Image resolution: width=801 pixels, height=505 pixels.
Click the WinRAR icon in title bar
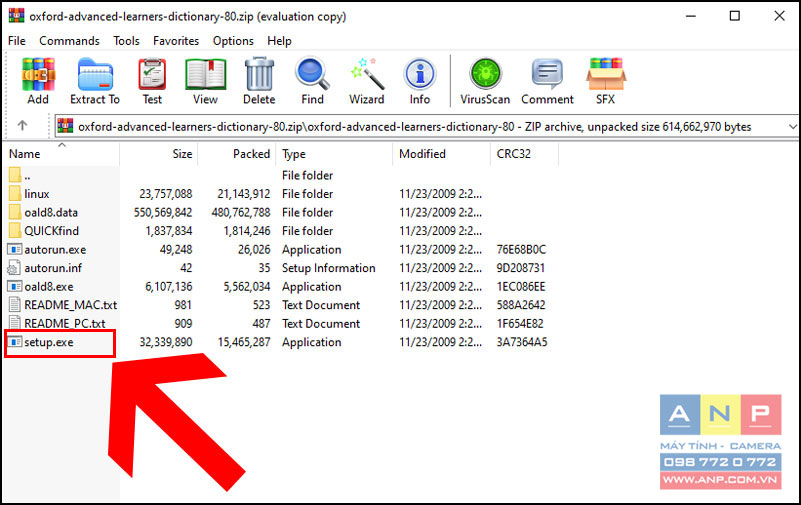coord(16,15)
